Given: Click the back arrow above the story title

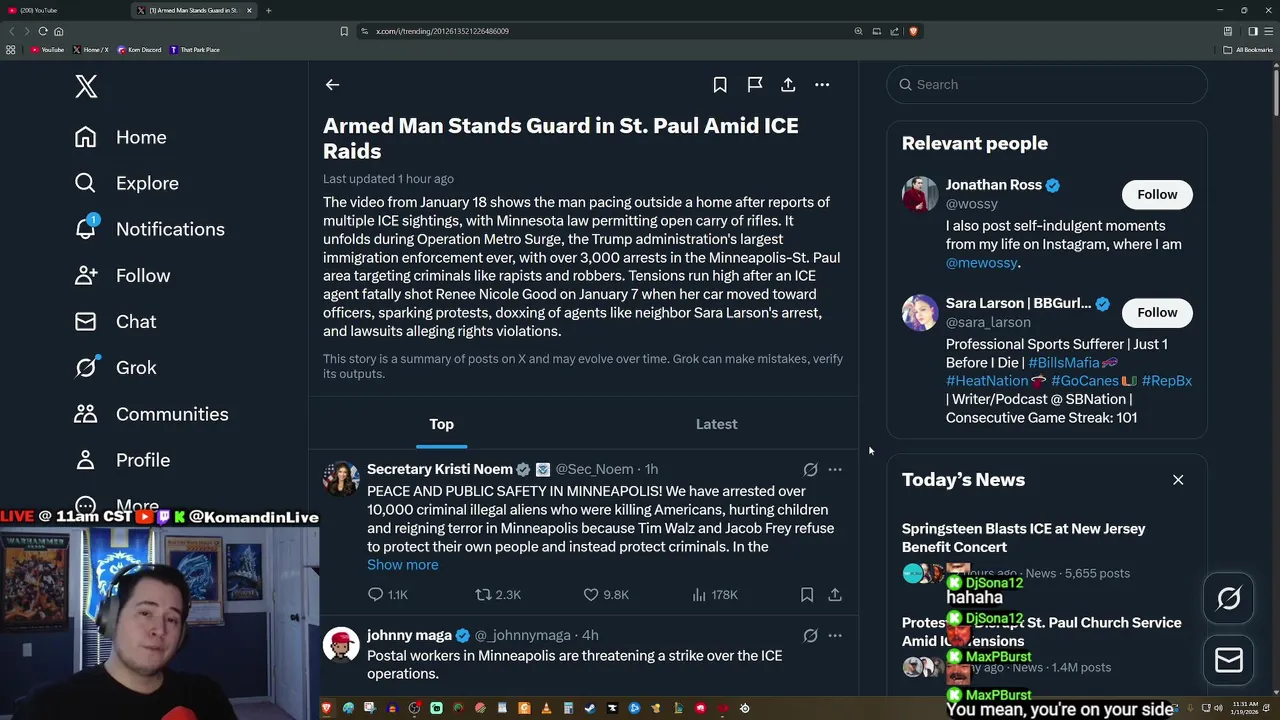Looking at the screenshot, I should 332,85.
